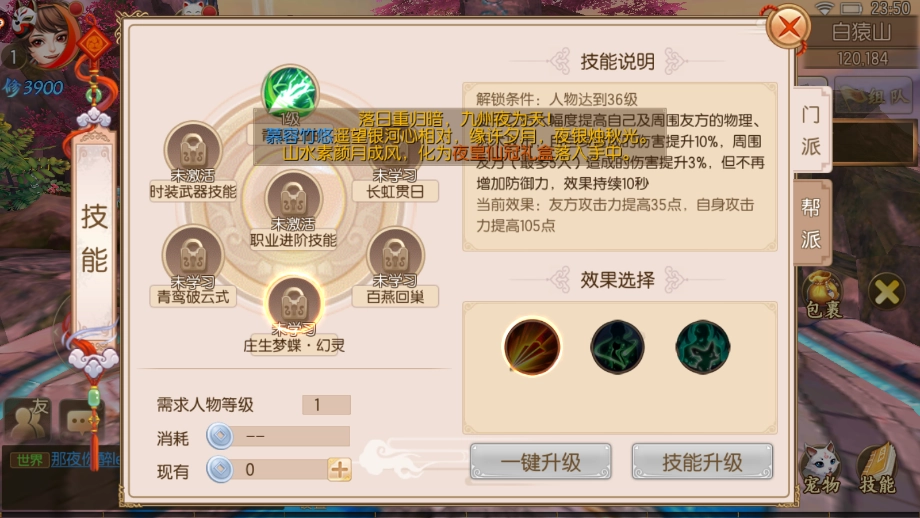Open the locked 职业进阶技能 center skill
Viewport: 920px width, 518px height.
point(294,199)
